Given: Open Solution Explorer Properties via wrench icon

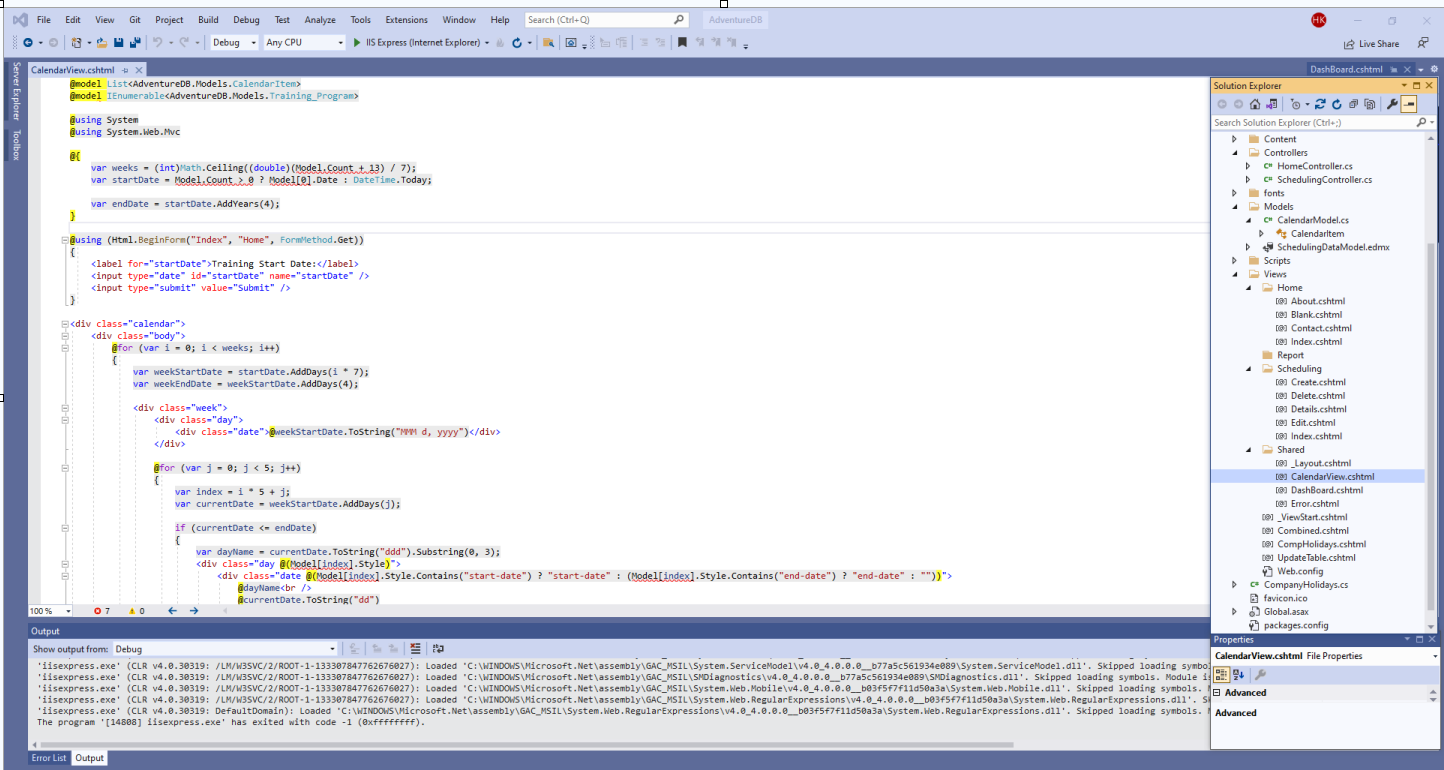Looking at the screenshot, I should tap(1393, 103).
